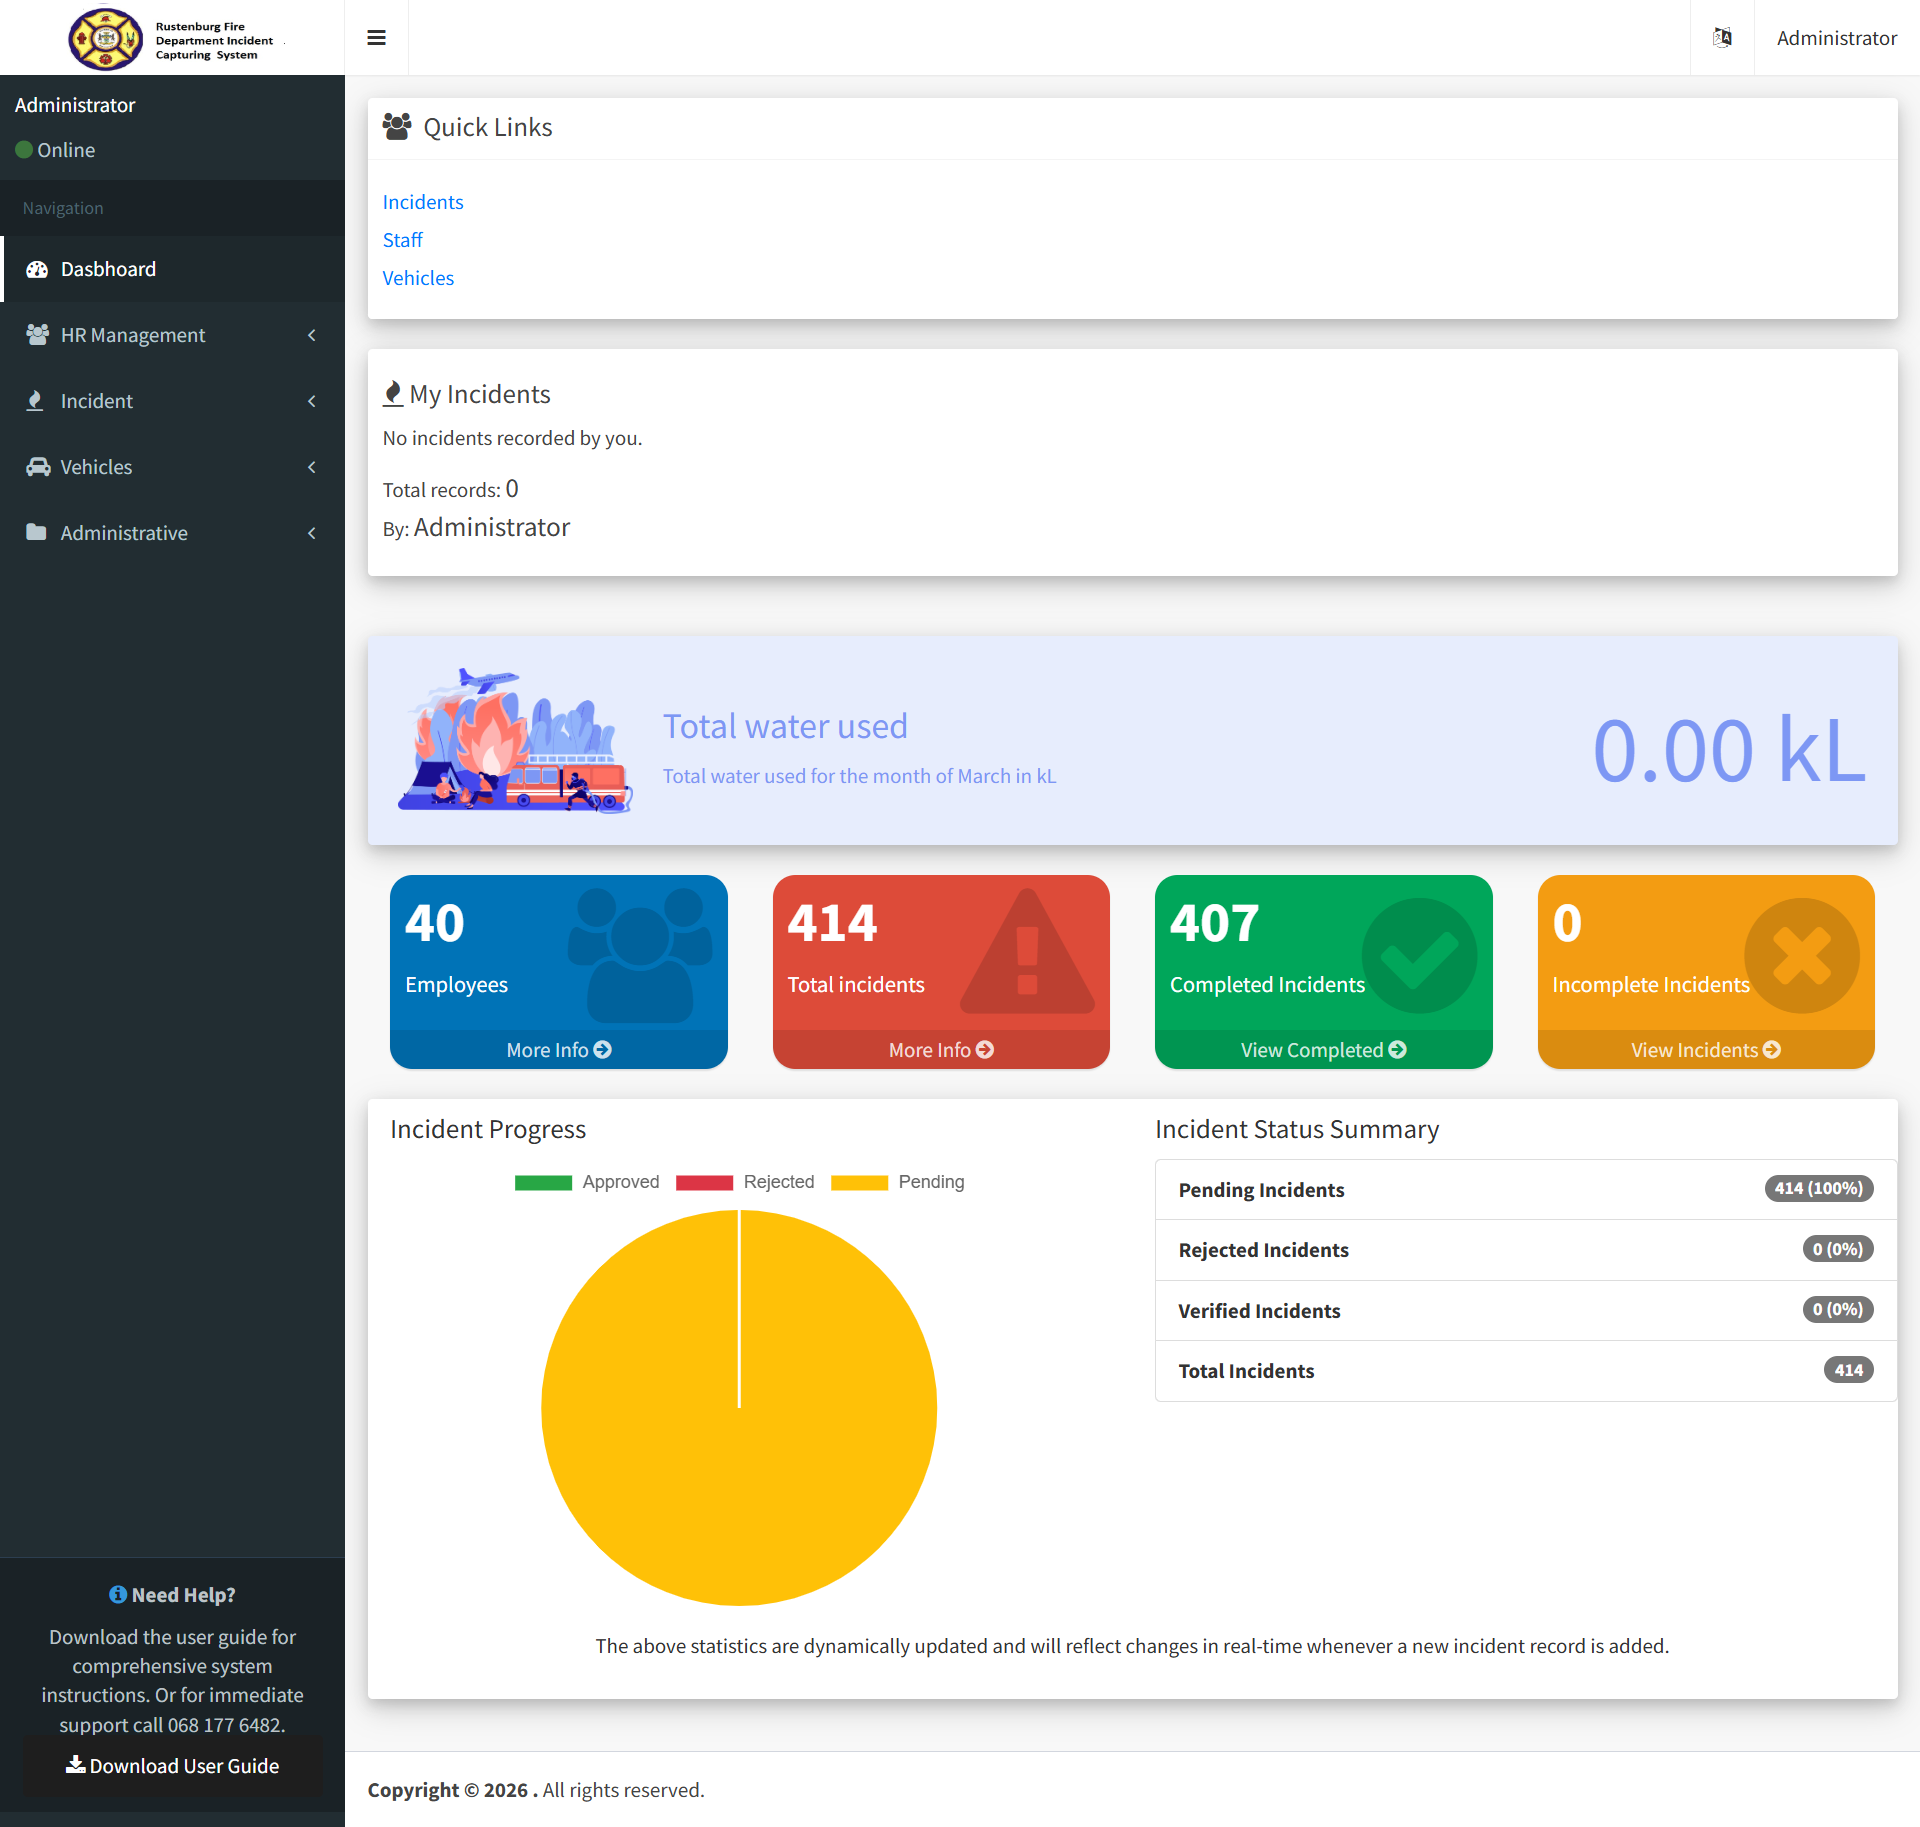Open the language translate icon
Screen dimensions: 1920x1827
point(1722,38)
